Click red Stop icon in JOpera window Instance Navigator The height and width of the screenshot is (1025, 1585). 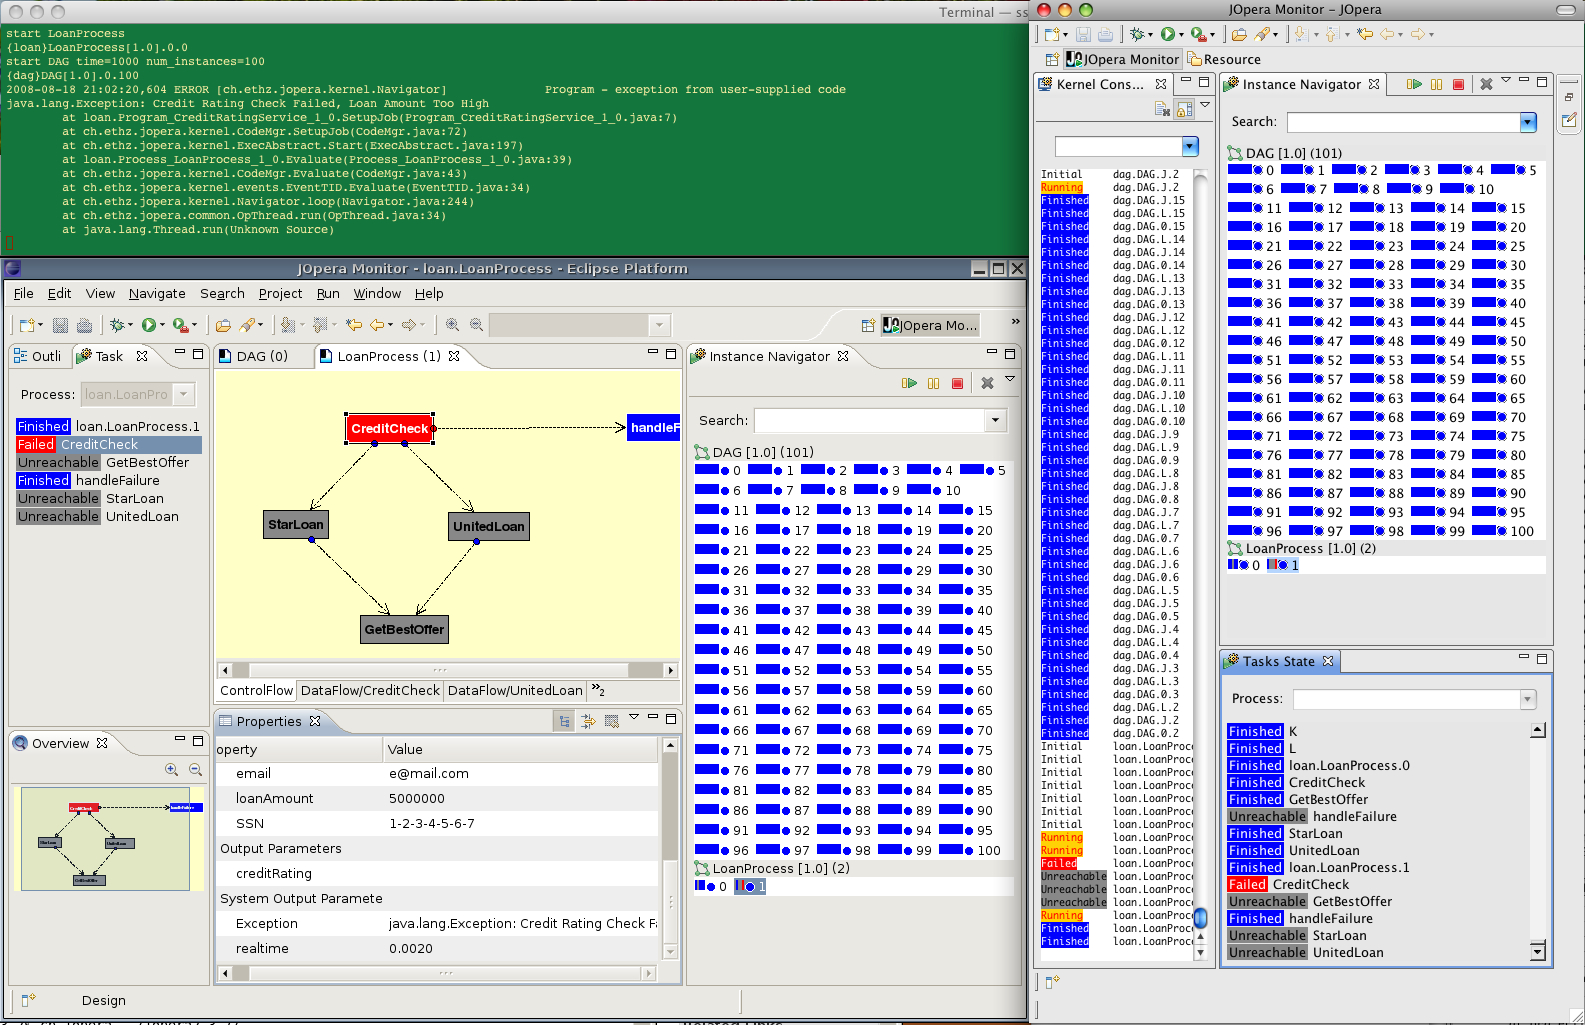click(1459, 84)
